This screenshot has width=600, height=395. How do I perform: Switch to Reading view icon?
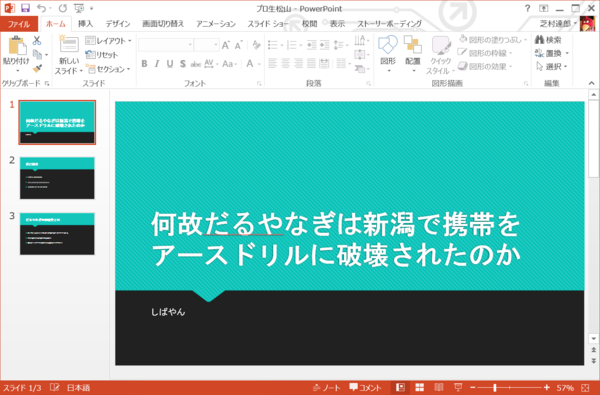tap(439, 387)
